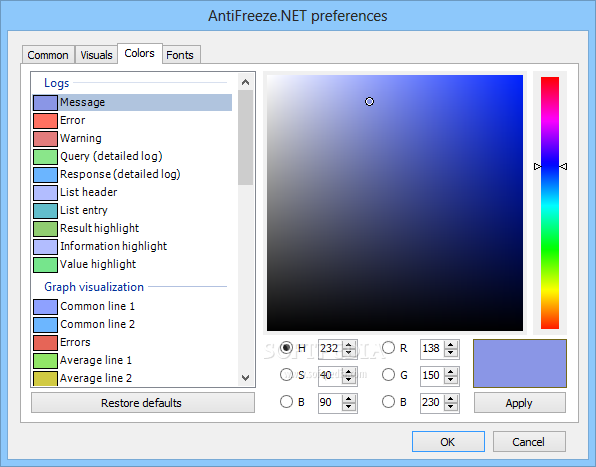Click the blue value field showing 230
Screen dimensions: 596x467
[x=432, y=403]
